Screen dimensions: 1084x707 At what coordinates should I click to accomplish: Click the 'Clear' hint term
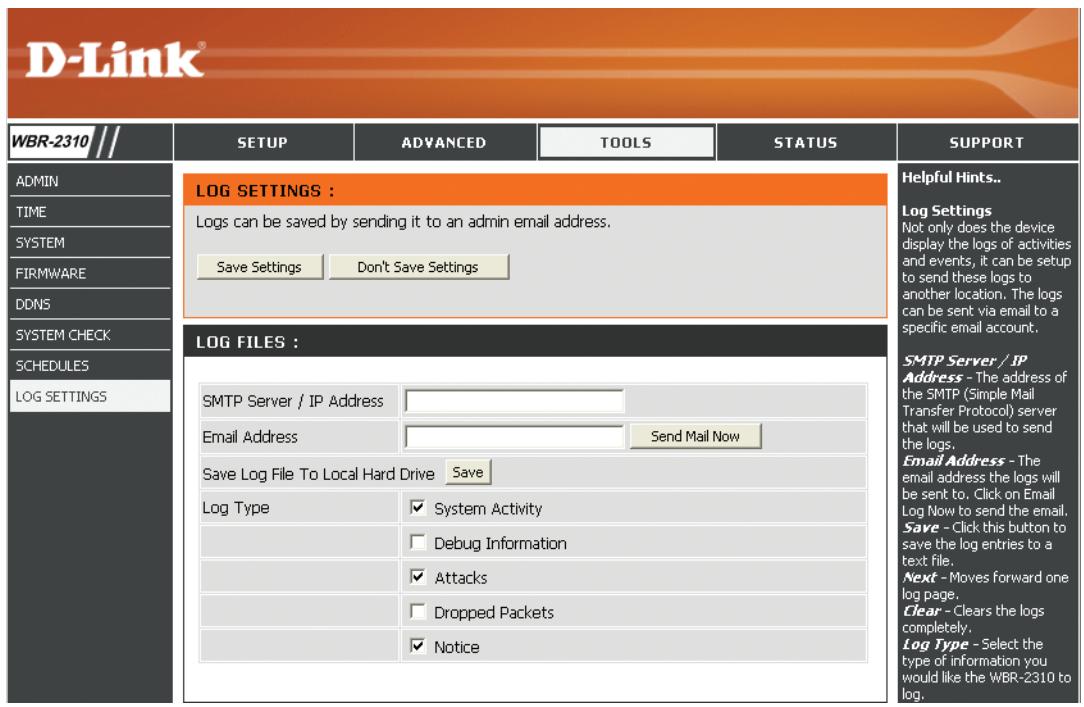coord(922,611)
